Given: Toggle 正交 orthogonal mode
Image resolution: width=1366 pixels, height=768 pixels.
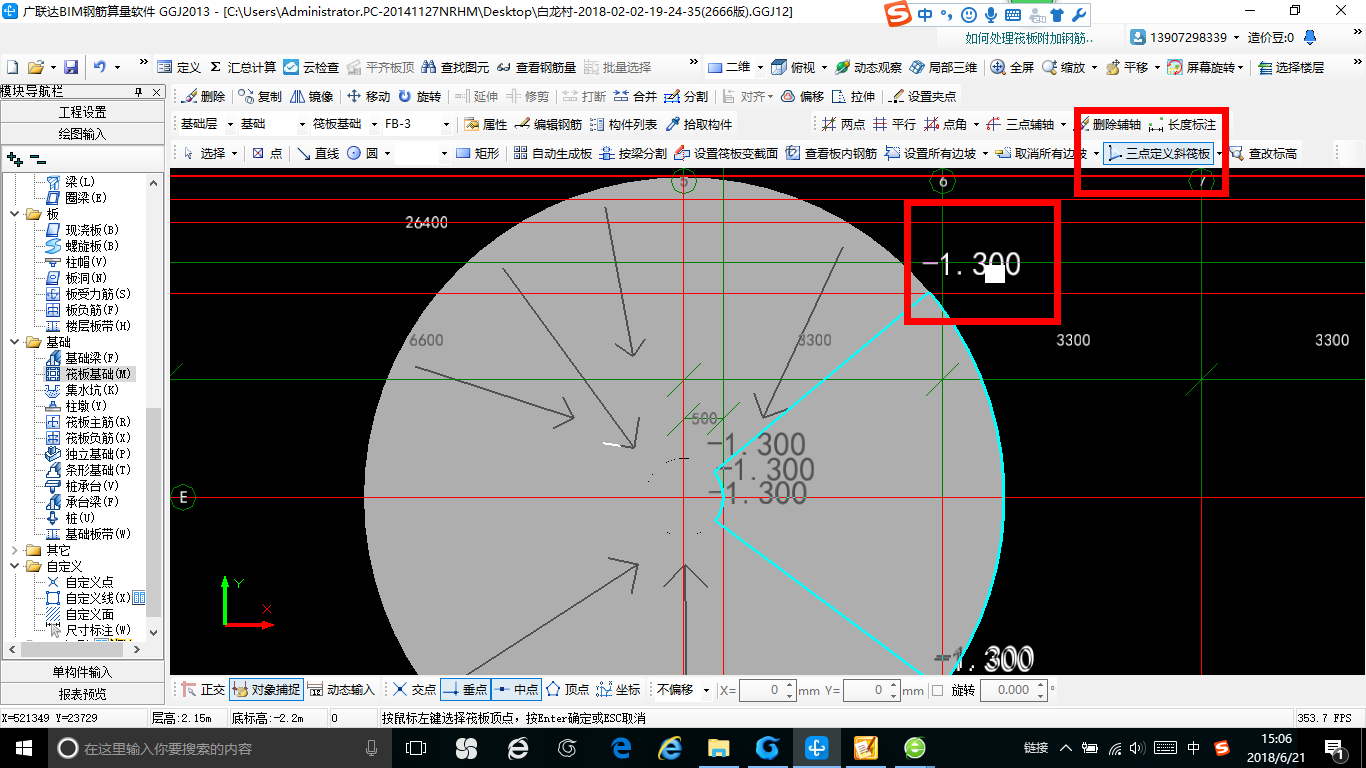Looking at the screenshot, I should [203, 690].
